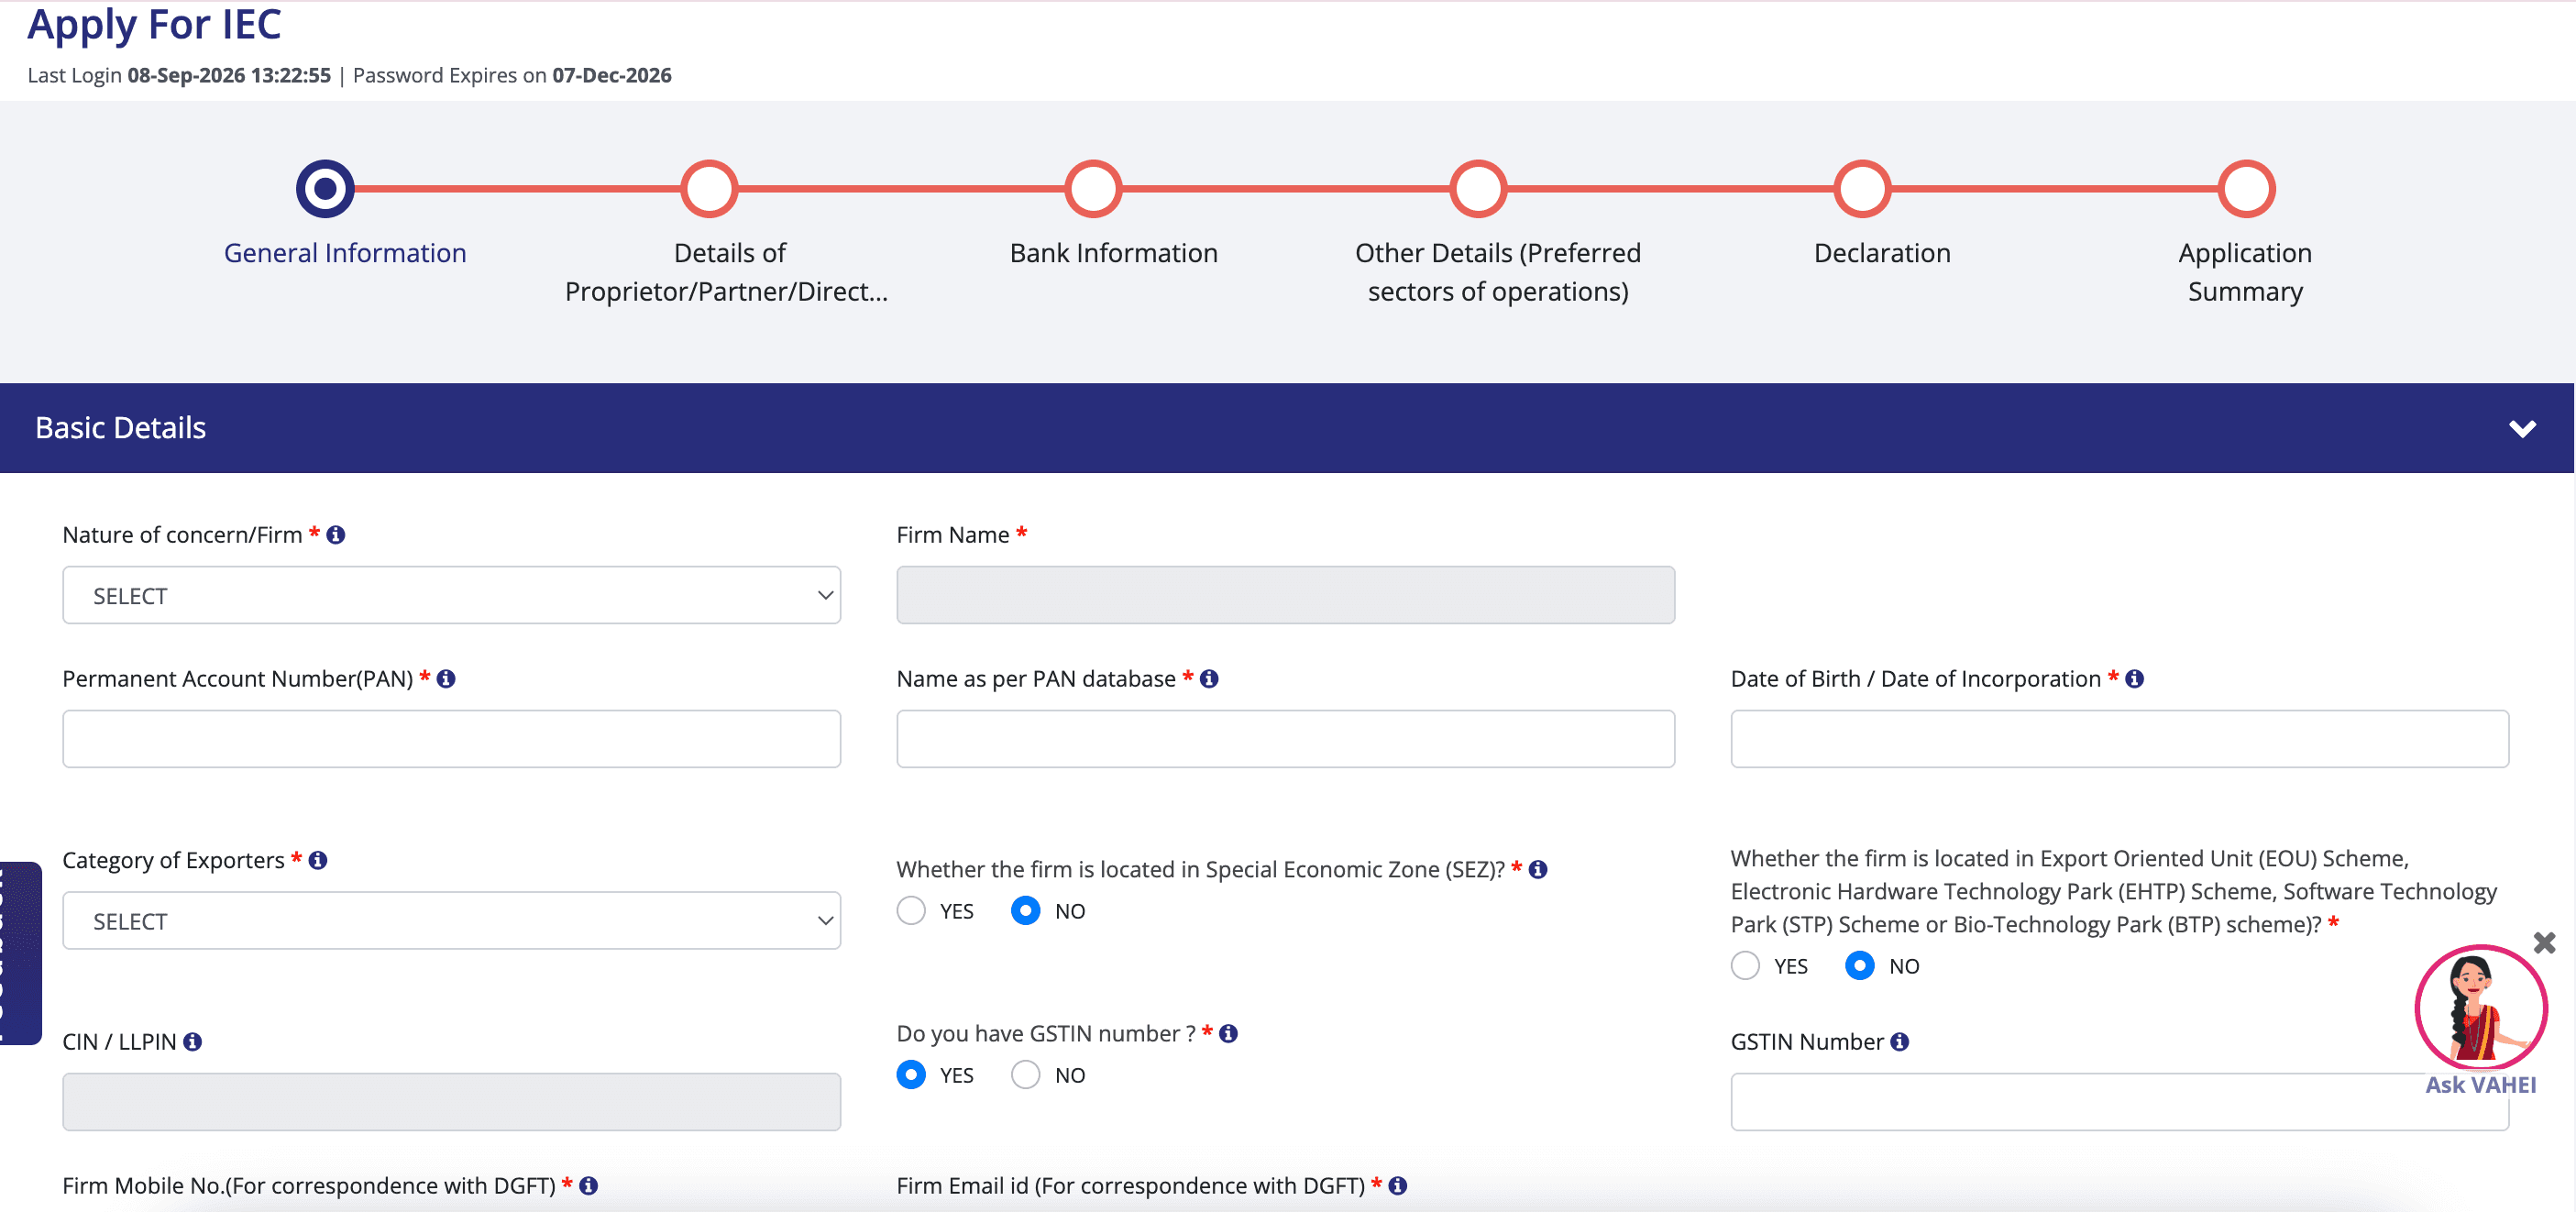The image size is (2576, 1212).
Task: Click info icon beside Category of Exporters
Action: 318,860
